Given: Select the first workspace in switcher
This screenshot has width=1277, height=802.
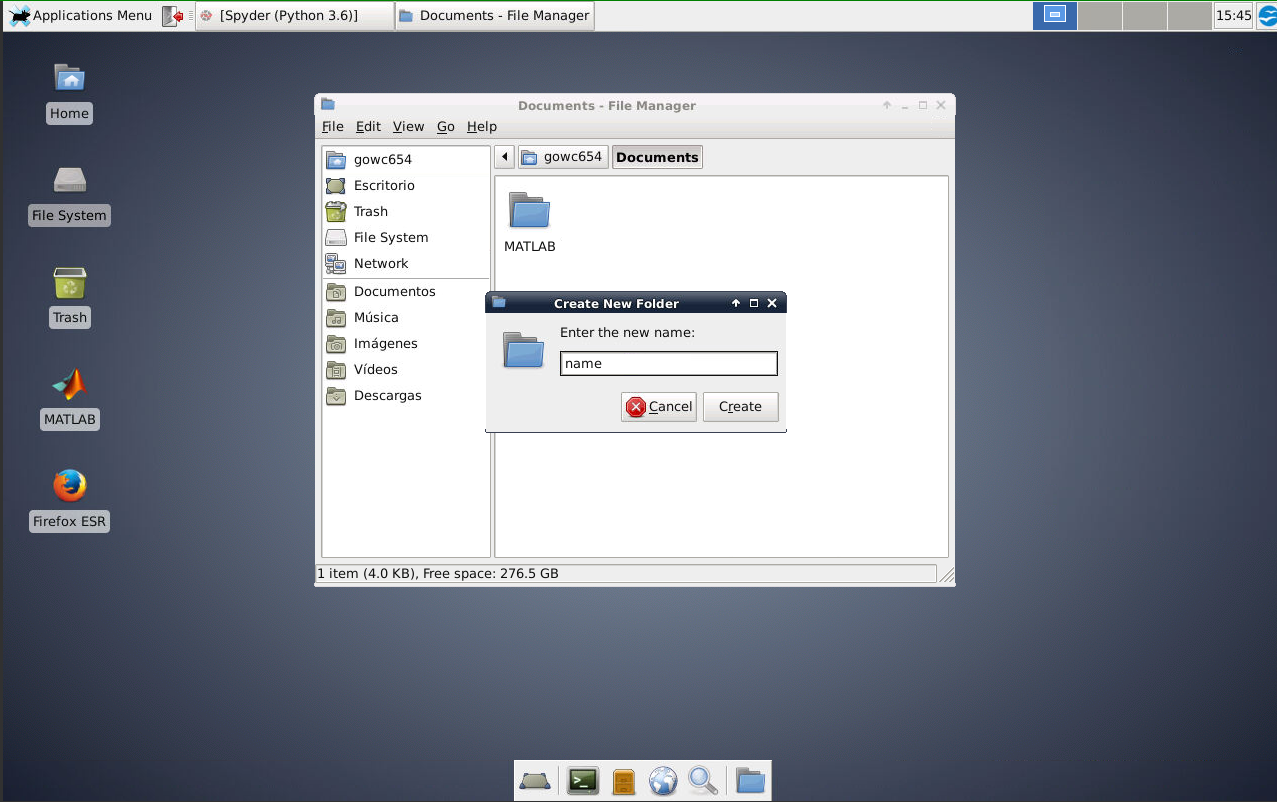Looking at the screenshot, I should (x=1055, y=15).
